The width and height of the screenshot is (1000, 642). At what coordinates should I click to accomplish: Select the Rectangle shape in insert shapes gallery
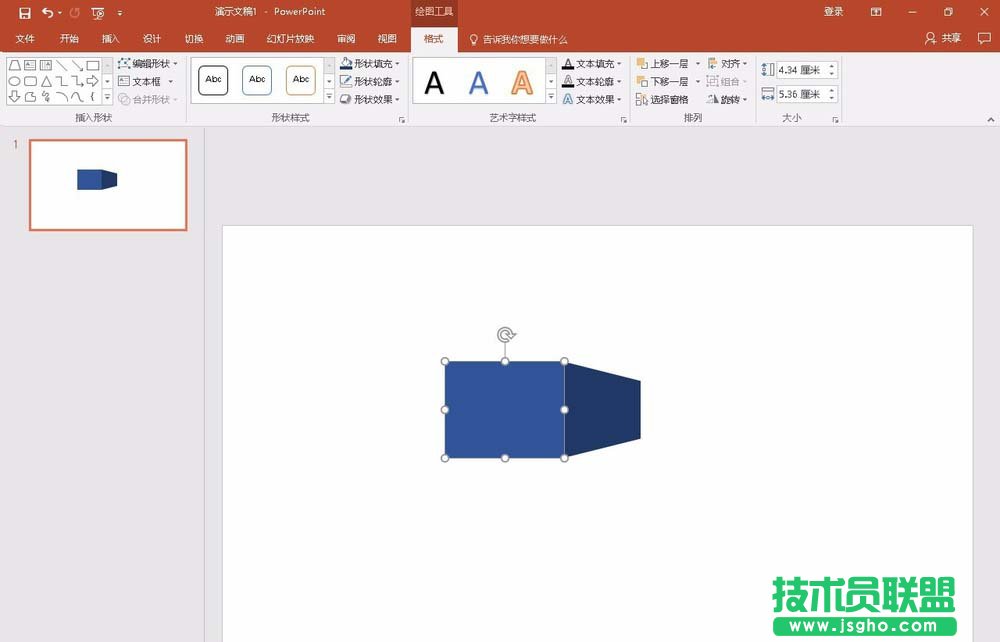[93, 65]
